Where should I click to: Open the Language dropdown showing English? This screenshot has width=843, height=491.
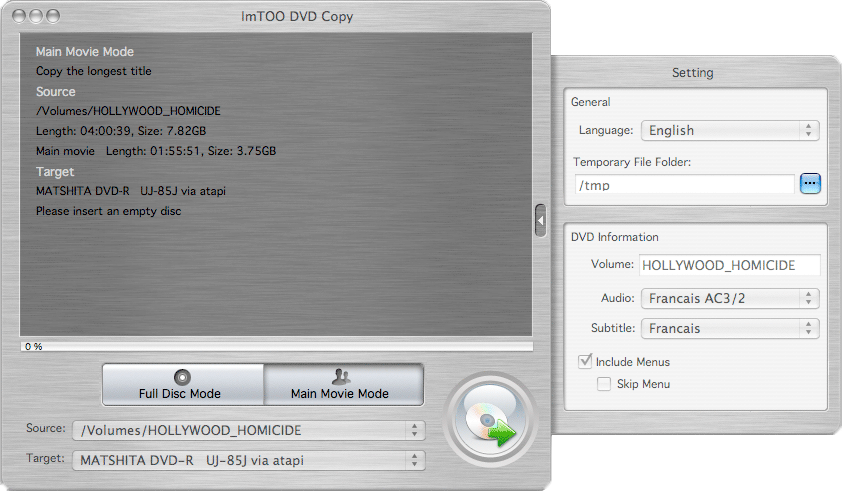(x=730, y=131)
